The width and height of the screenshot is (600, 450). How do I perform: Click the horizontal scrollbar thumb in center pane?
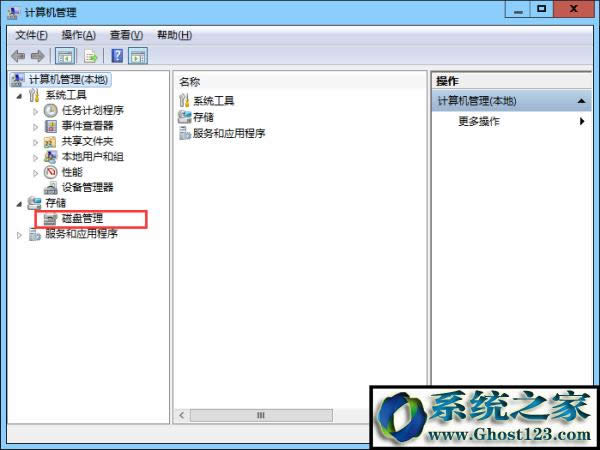click(x=261, y=415)
